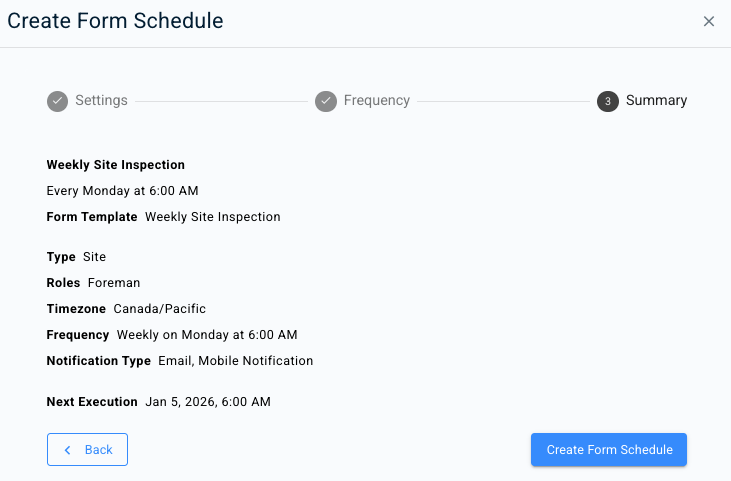
Task: Click the Settings step checkmark icon
Action: (57, 101)
